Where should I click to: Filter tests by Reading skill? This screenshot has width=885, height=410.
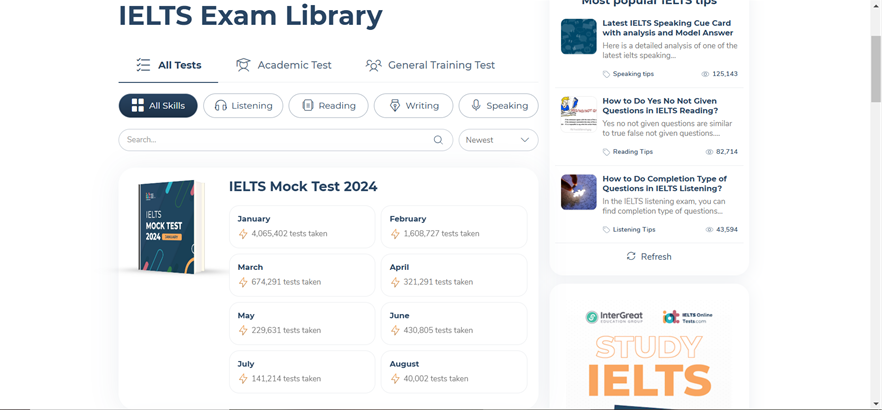tap(328, 106)
